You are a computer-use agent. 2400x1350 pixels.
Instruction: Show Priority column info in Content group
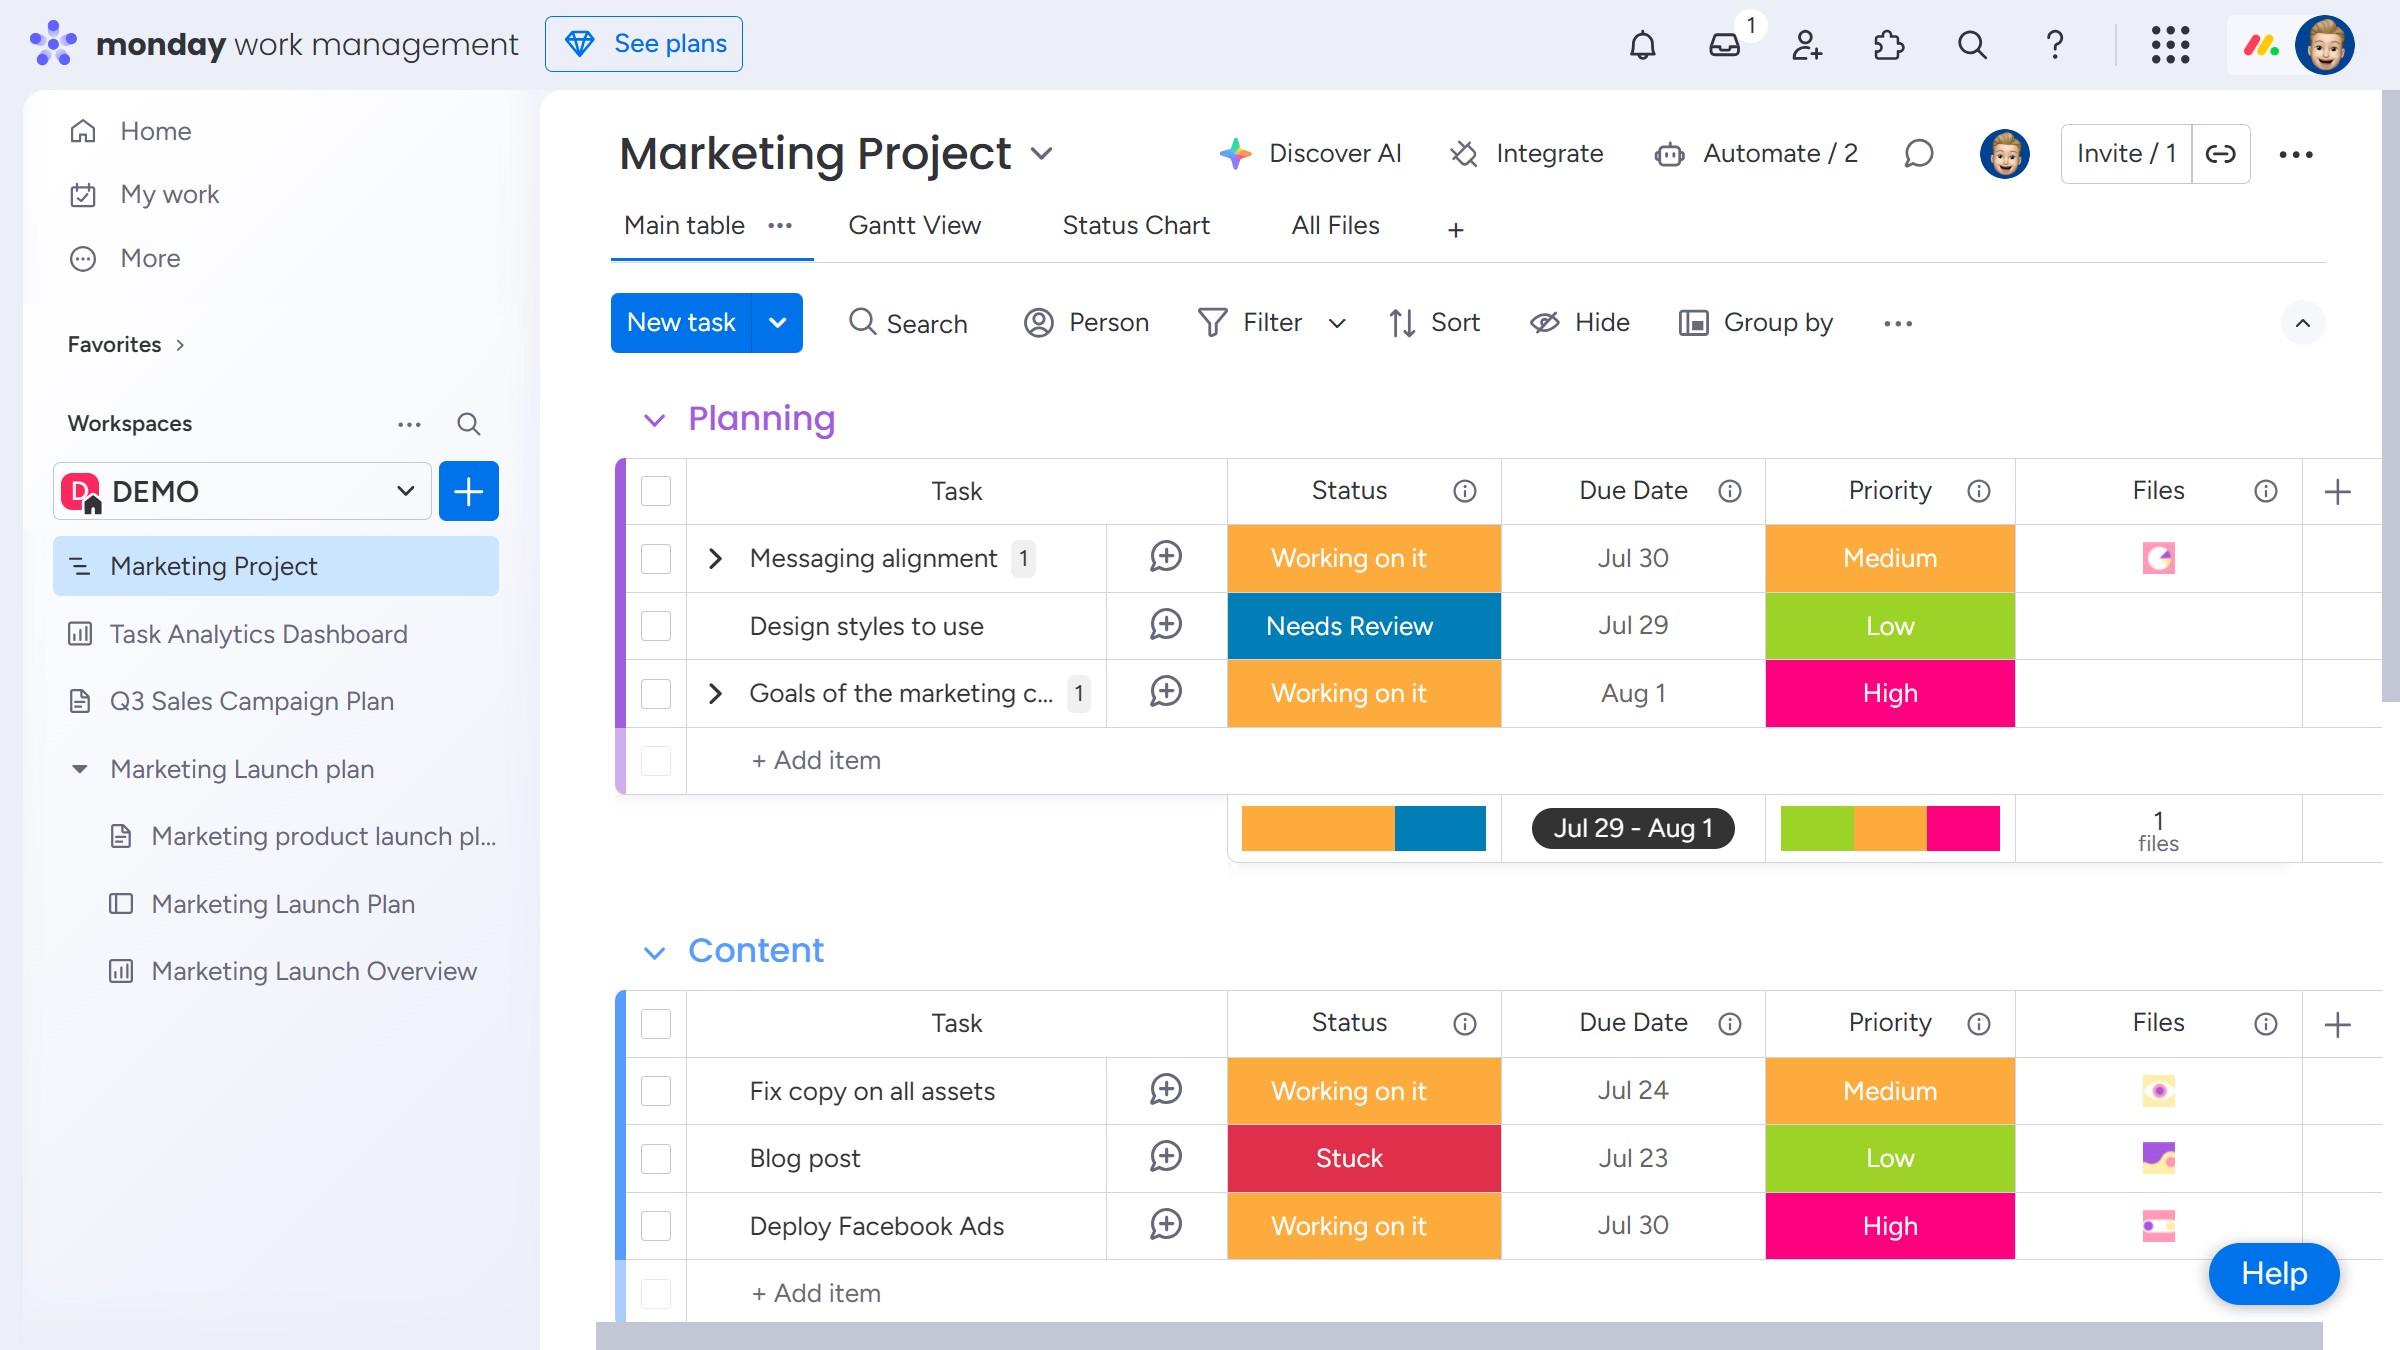point(1979,1024)
